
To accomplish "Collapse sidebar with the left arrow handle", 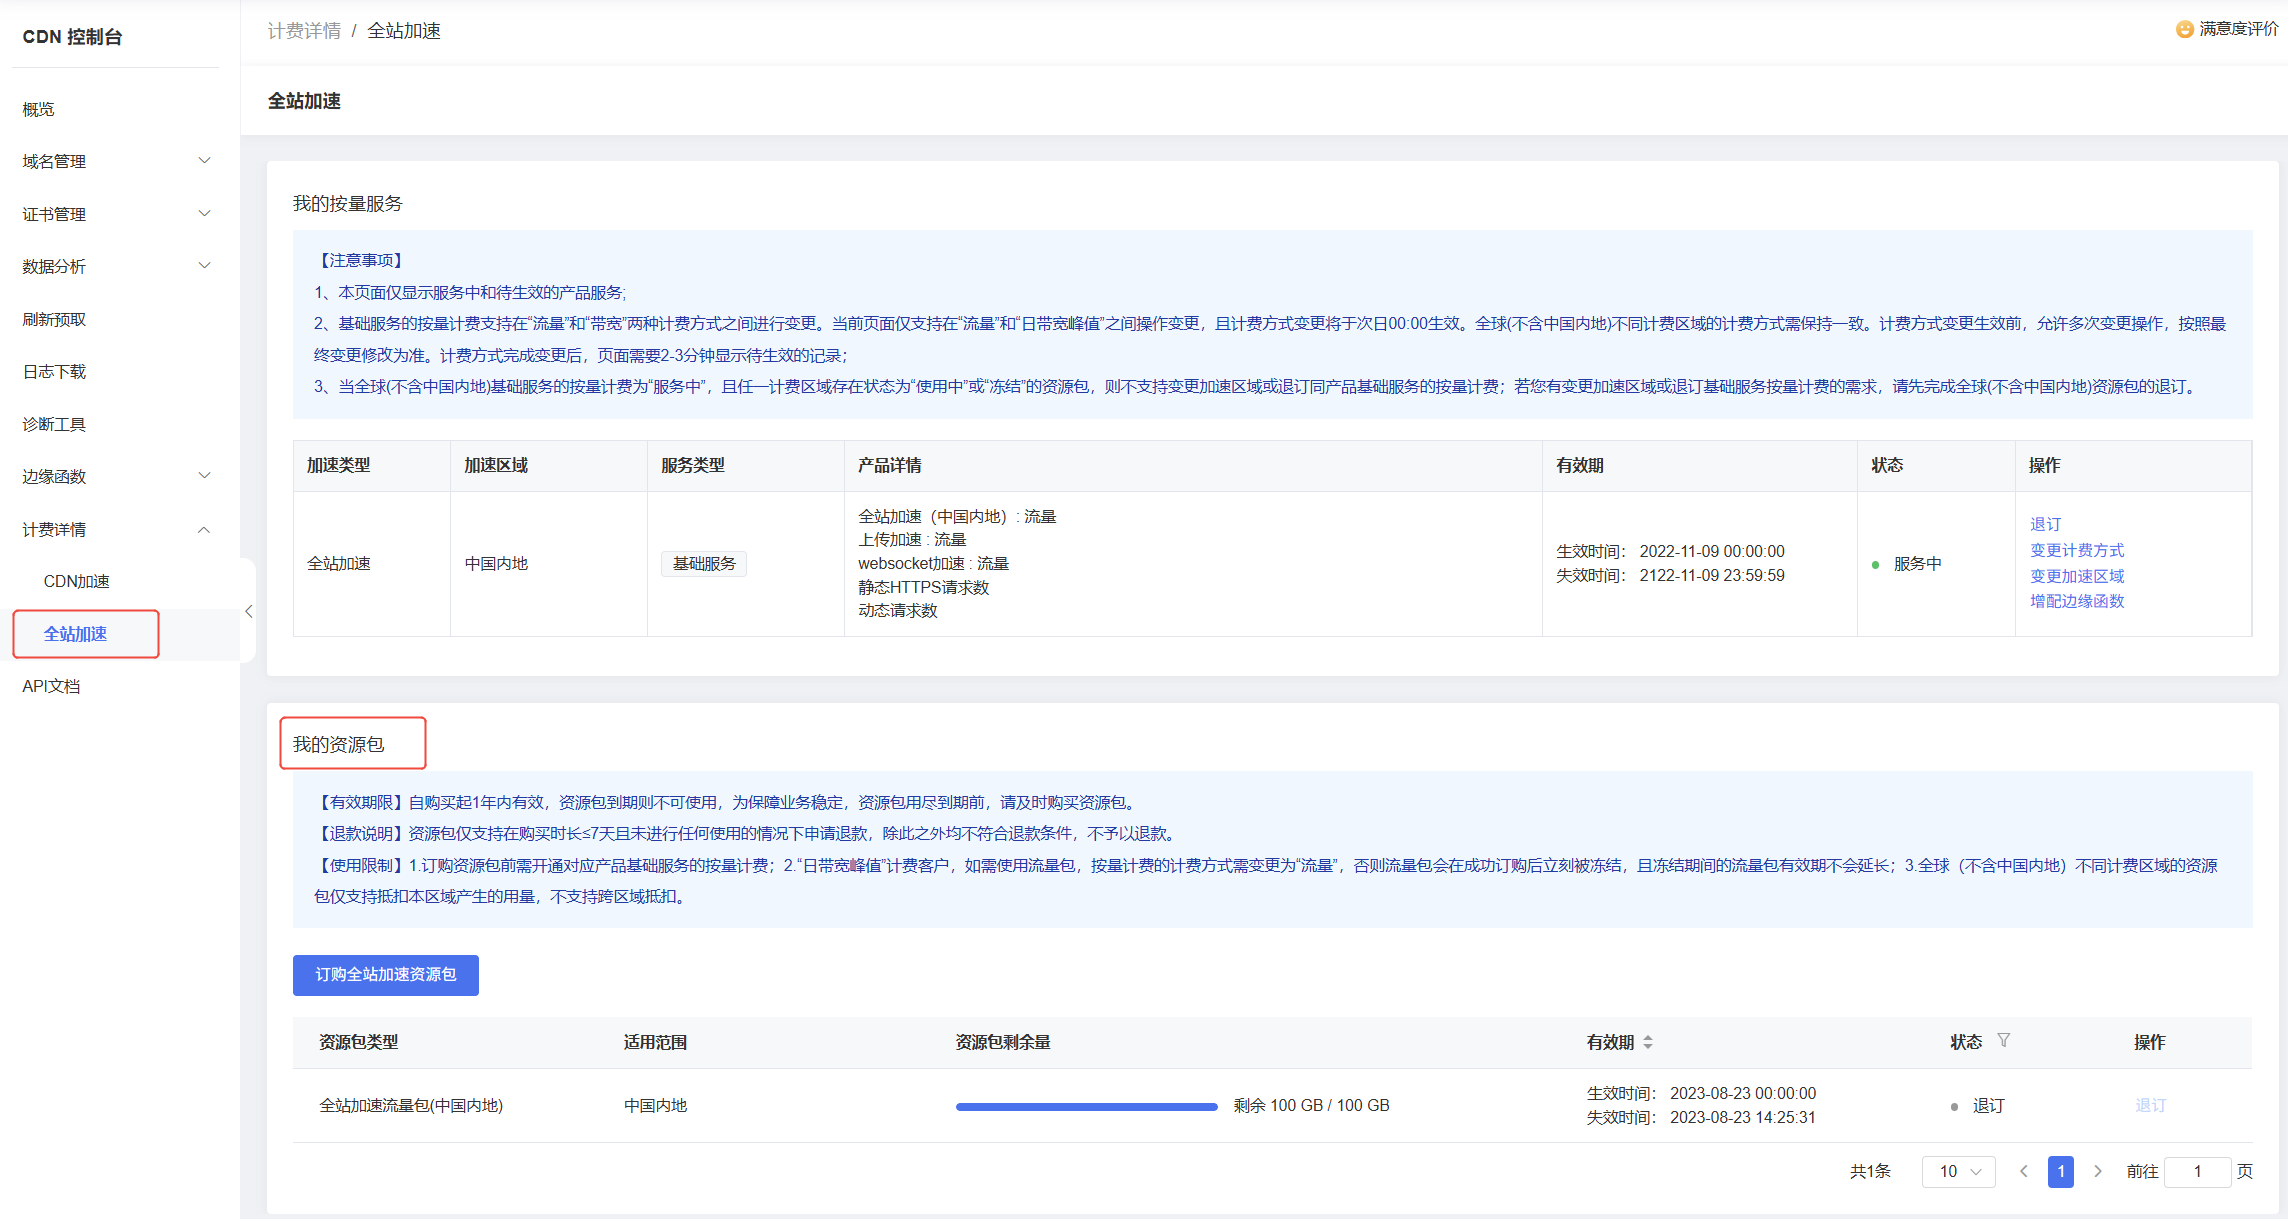I will [x=248, y=611].
